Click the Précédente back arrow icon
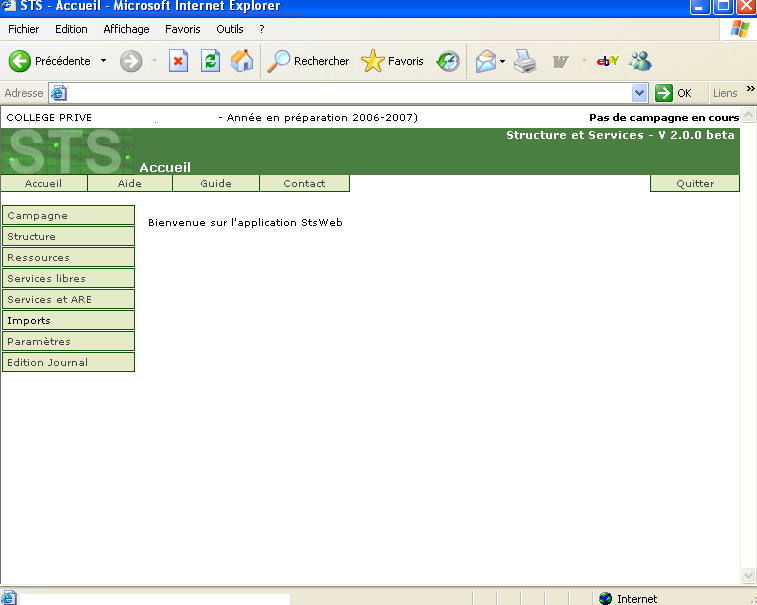This screenshot has width=757, height=605. click(x=20, y=61)
